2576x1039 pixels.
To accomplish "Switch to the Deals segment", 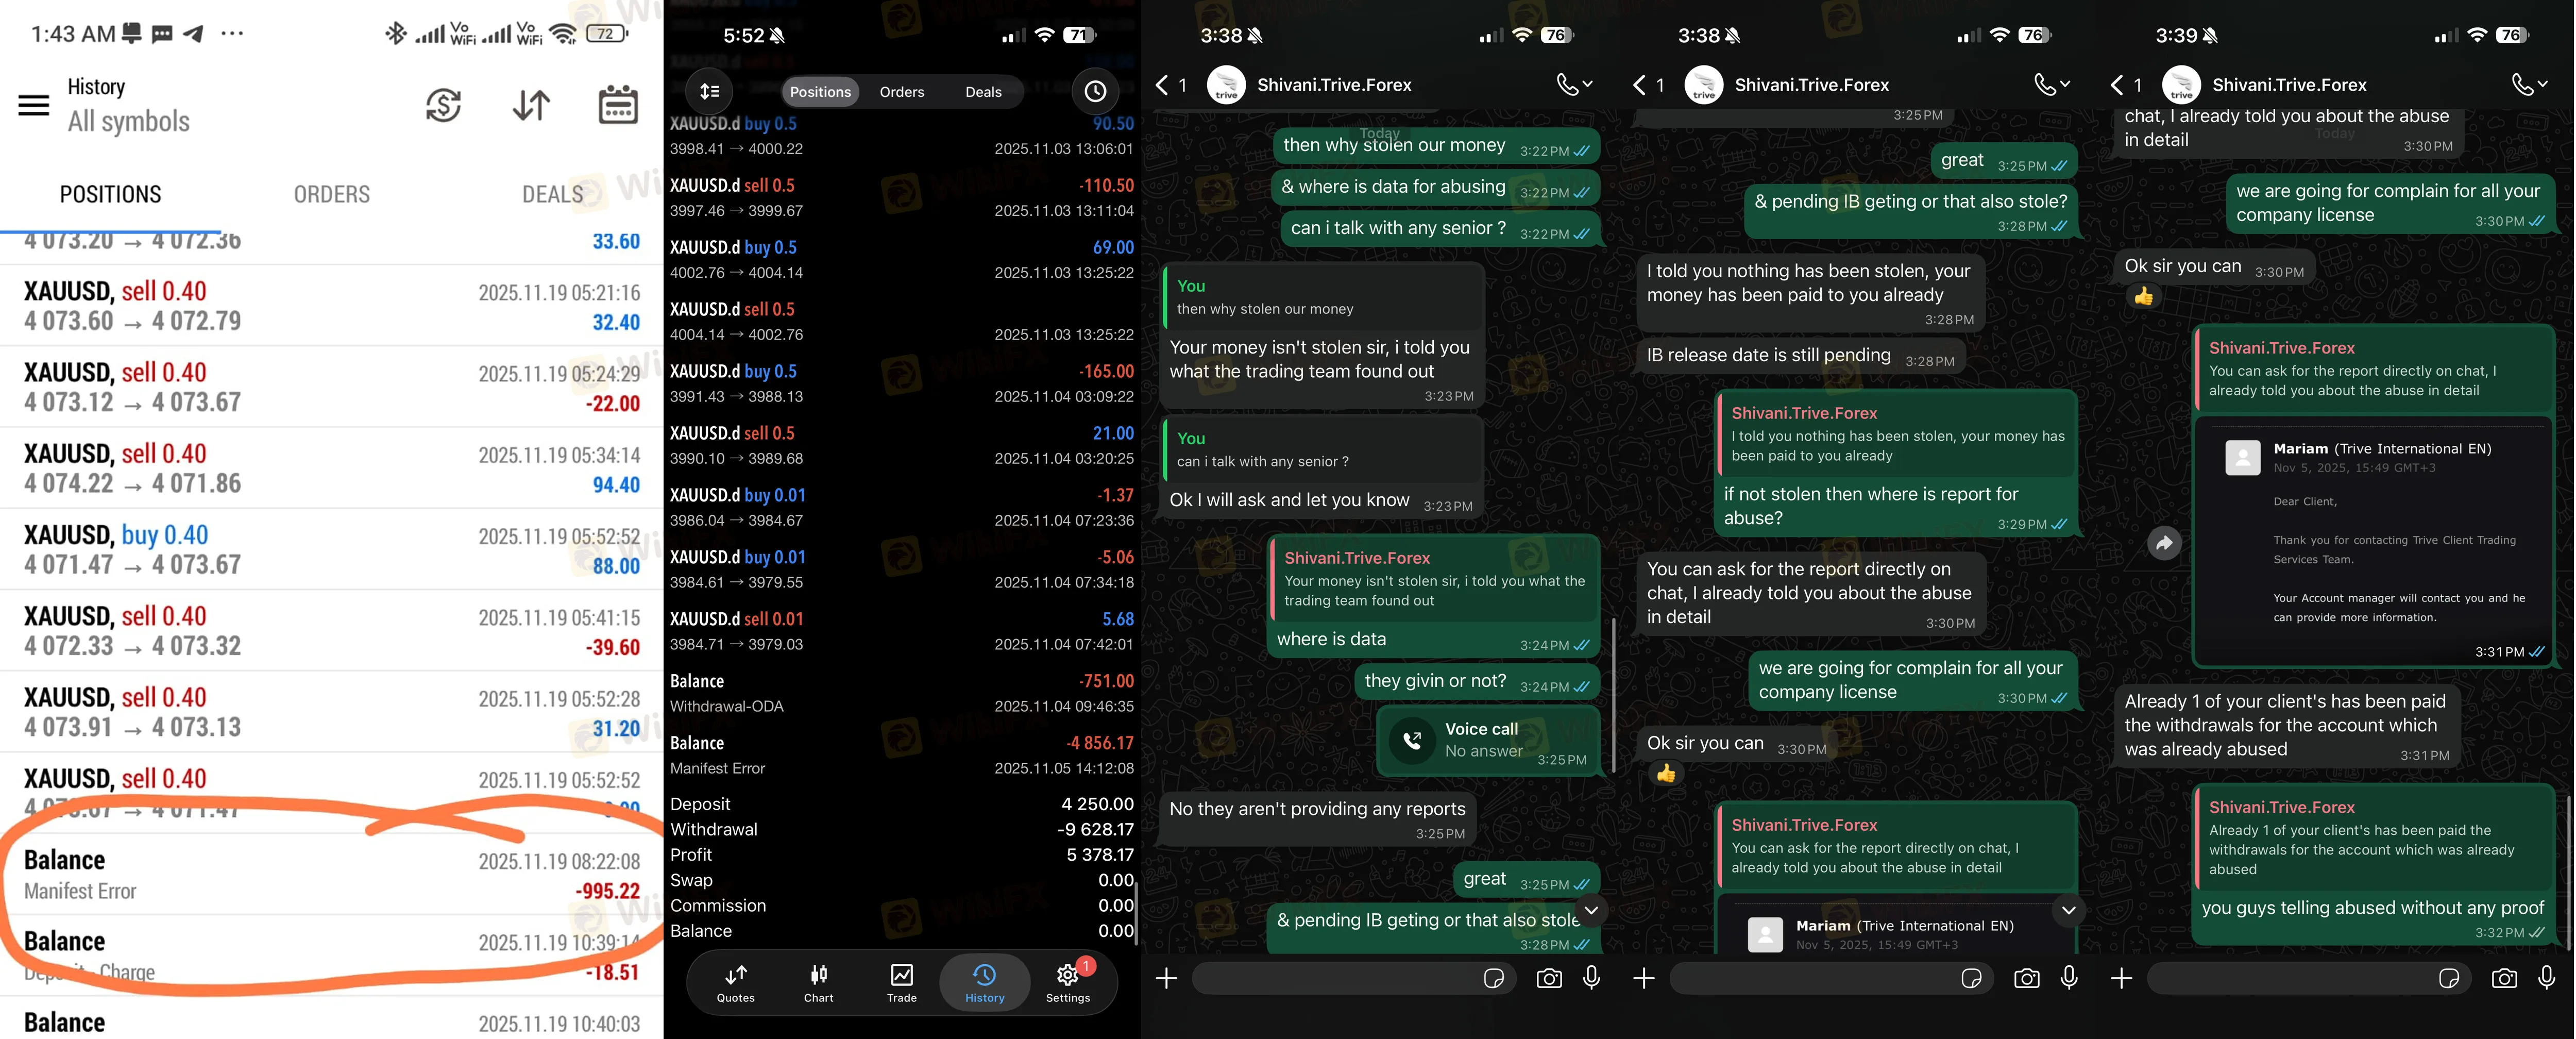I will (983, 92).
